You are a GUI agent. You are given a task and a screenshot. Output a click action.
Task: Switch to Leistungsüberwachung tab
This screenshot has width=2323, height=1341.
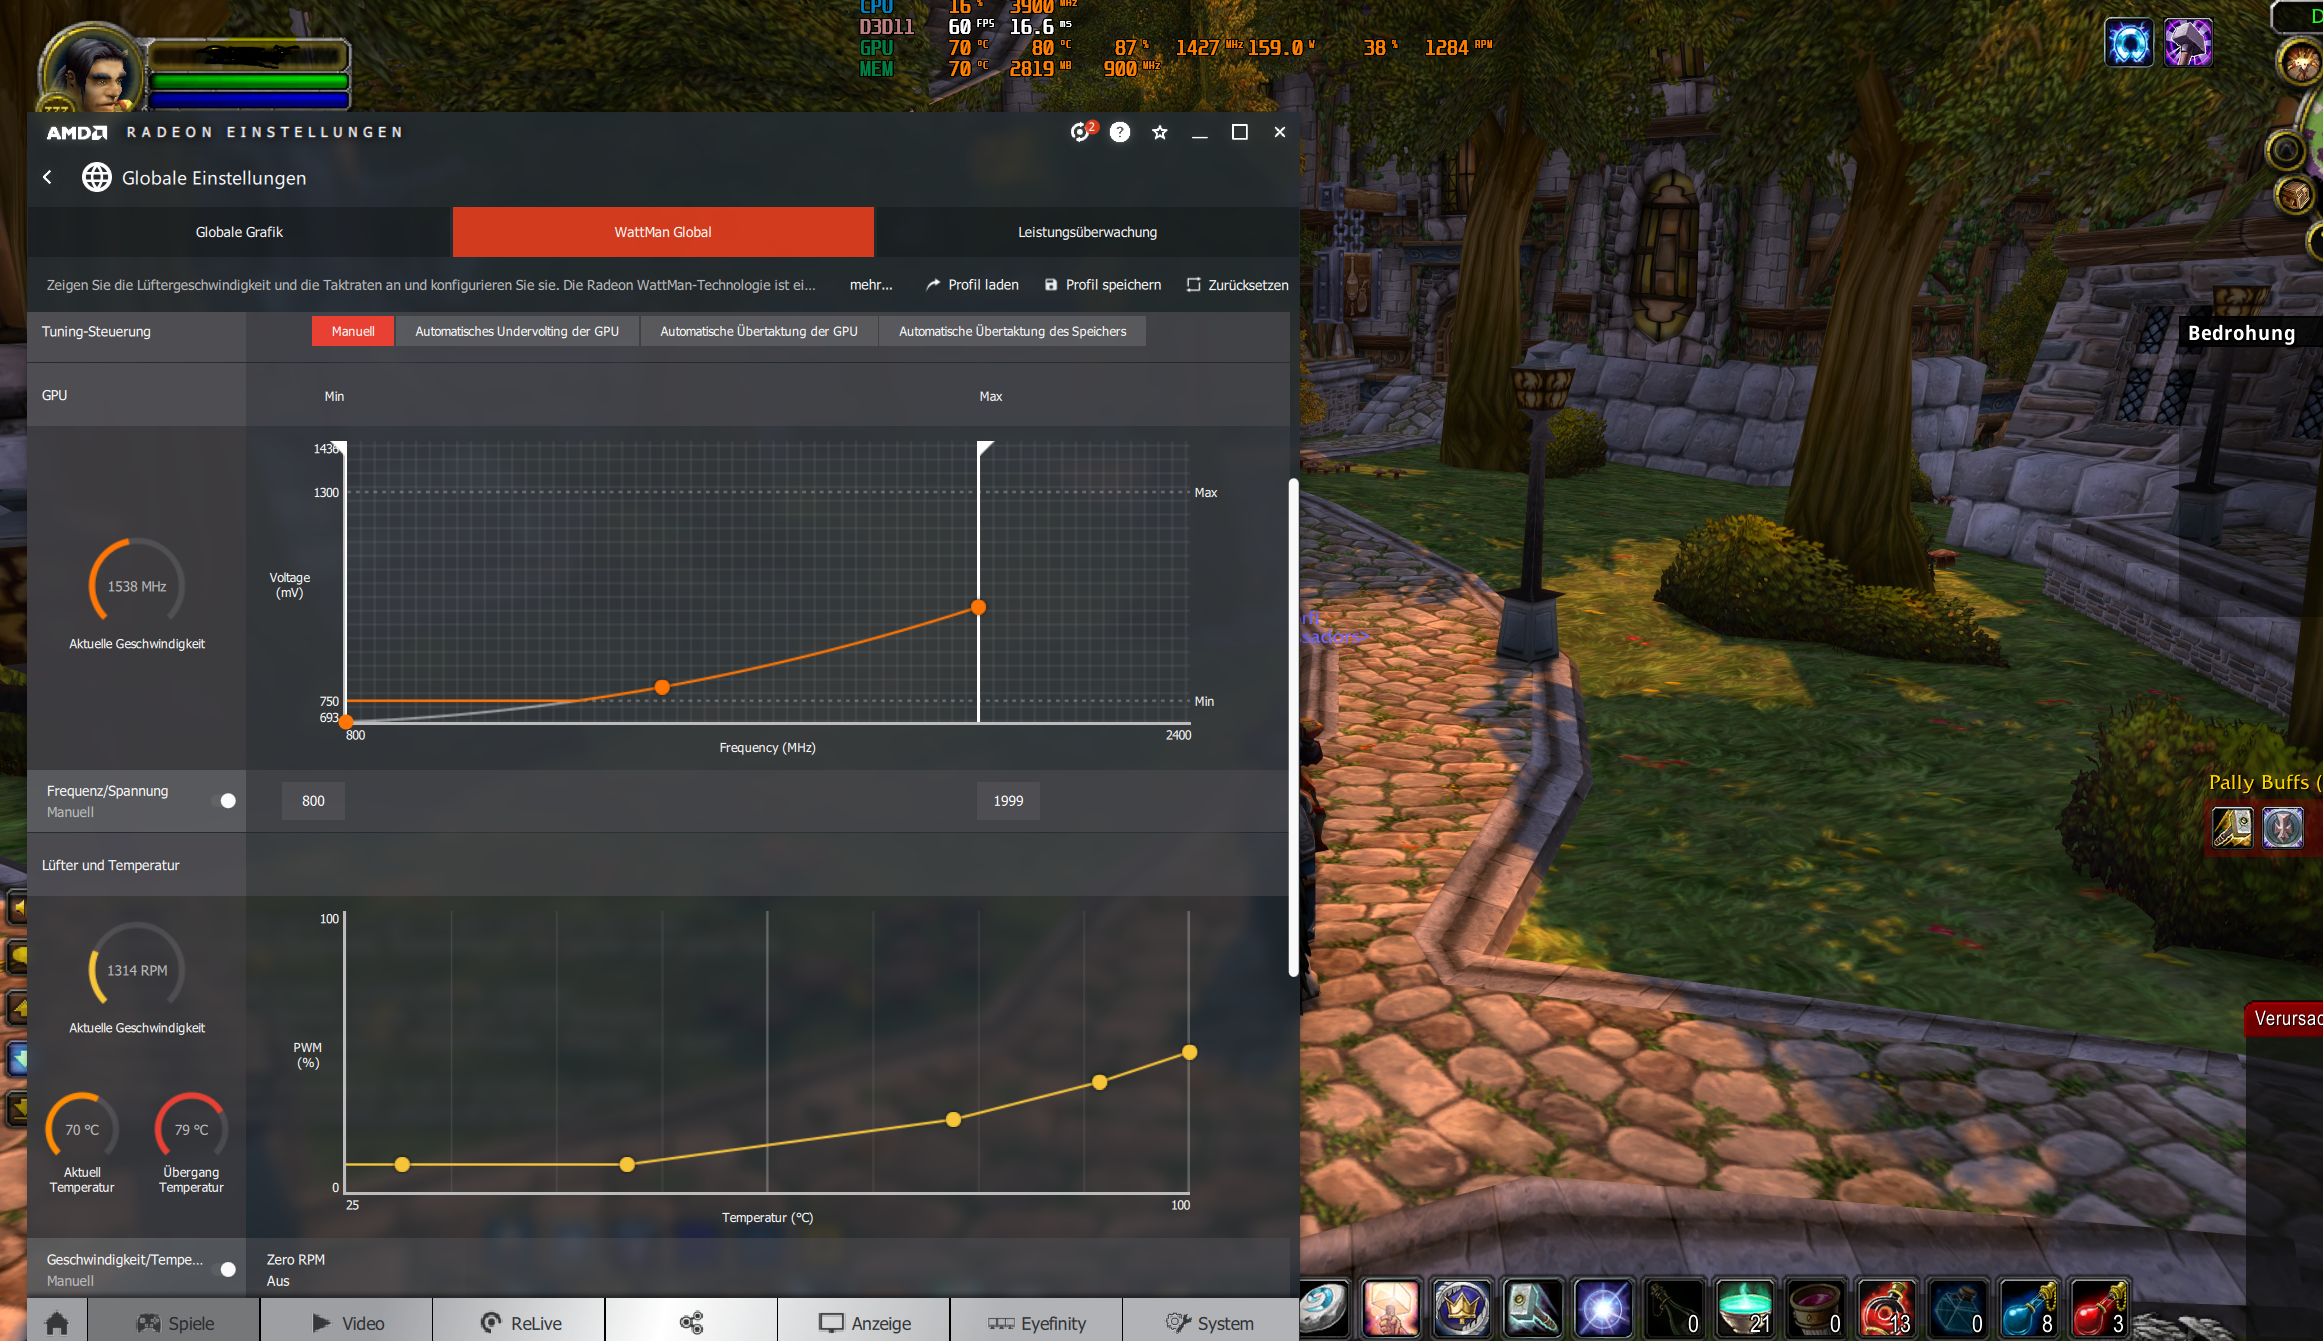pyautogui.click(x=1087, y=232)
